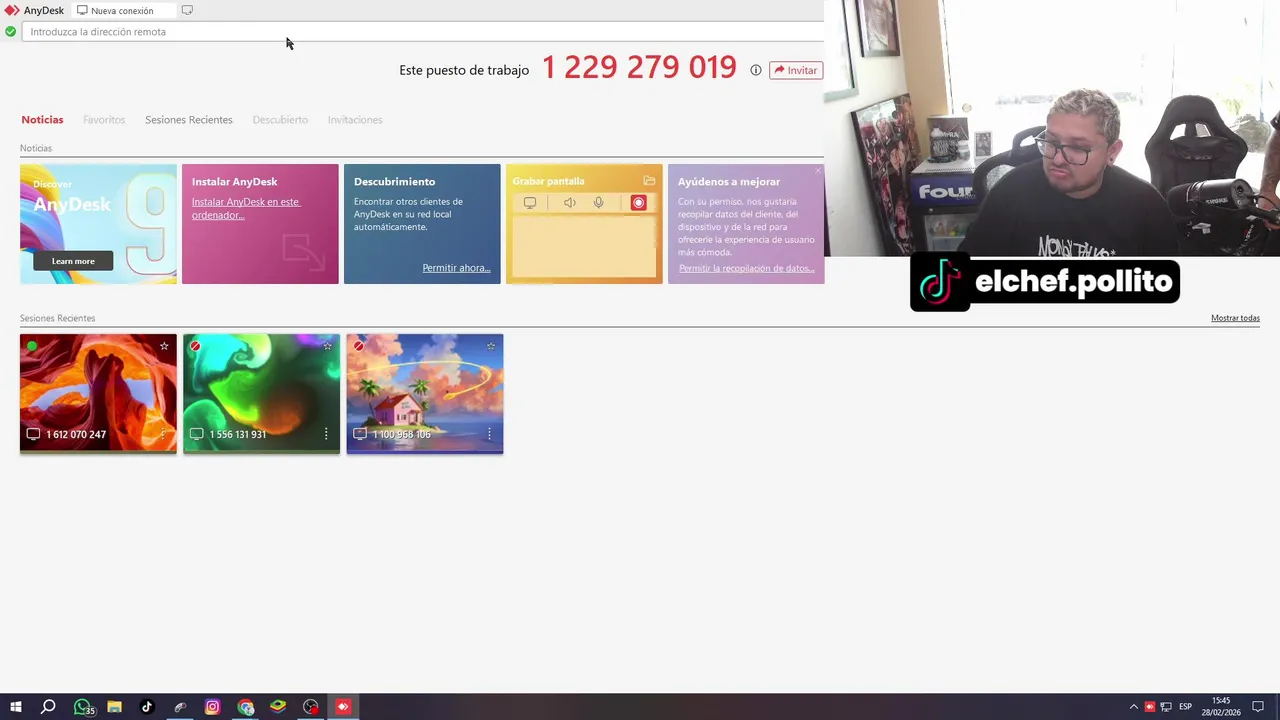The width and height of the screenshot is (1280, 720).
Task: Open the Instalar AnyDesk en este ordenador link
Action: [x=246, y=208]
